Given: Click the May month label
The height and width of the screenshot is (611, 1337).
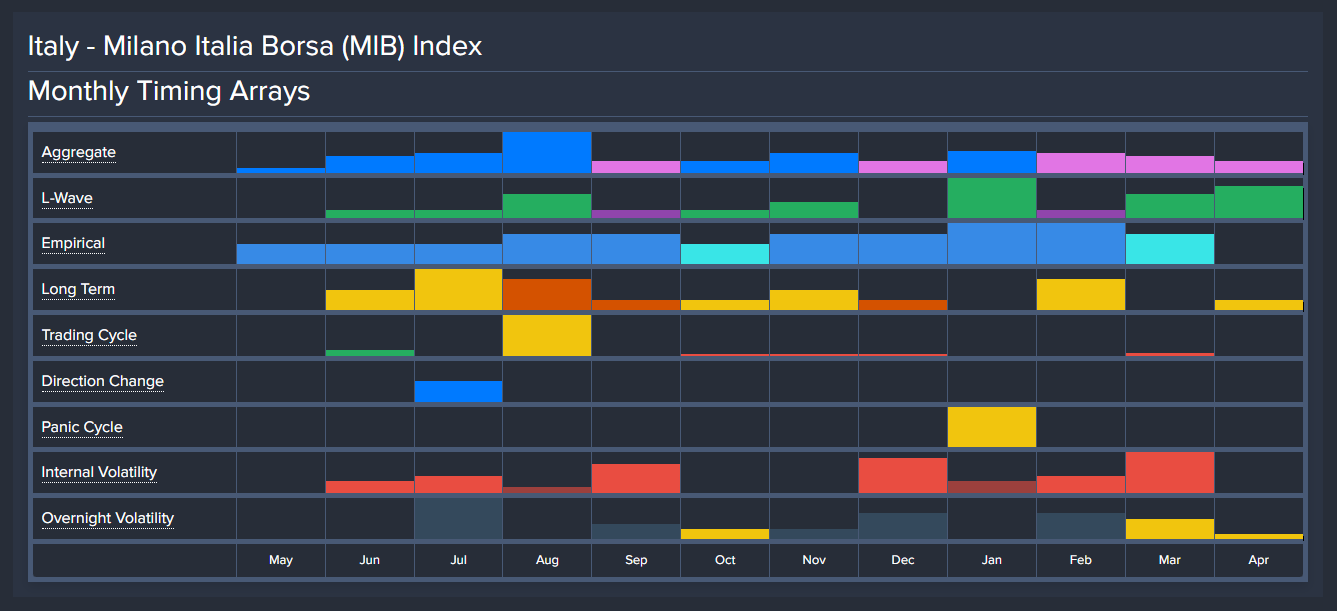Looking at the screenshot, I should click(281, 560).
